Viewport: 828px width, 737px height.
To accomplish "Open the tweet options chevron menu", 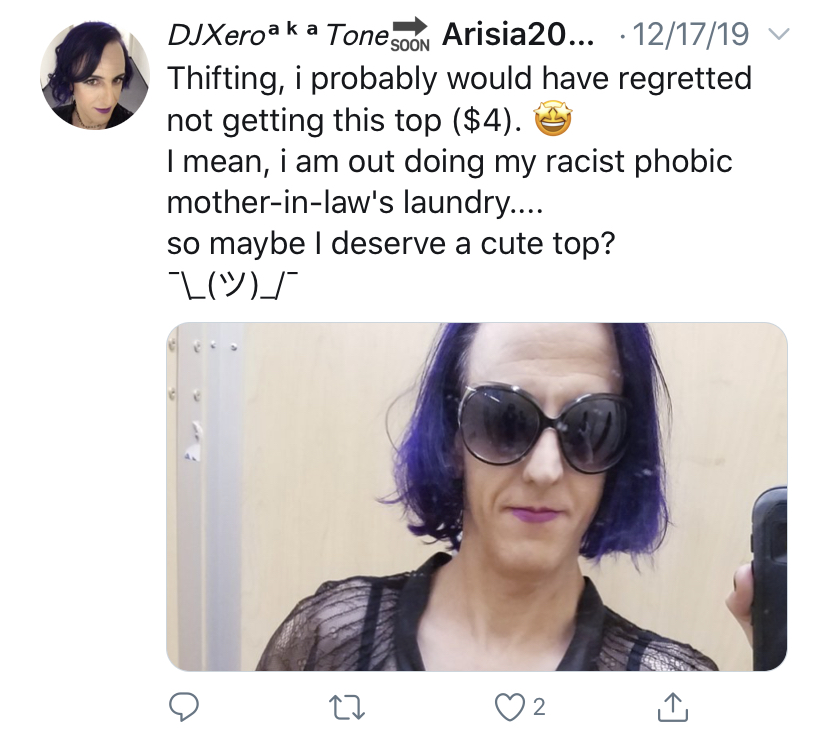I will click(x=778, y=35).
